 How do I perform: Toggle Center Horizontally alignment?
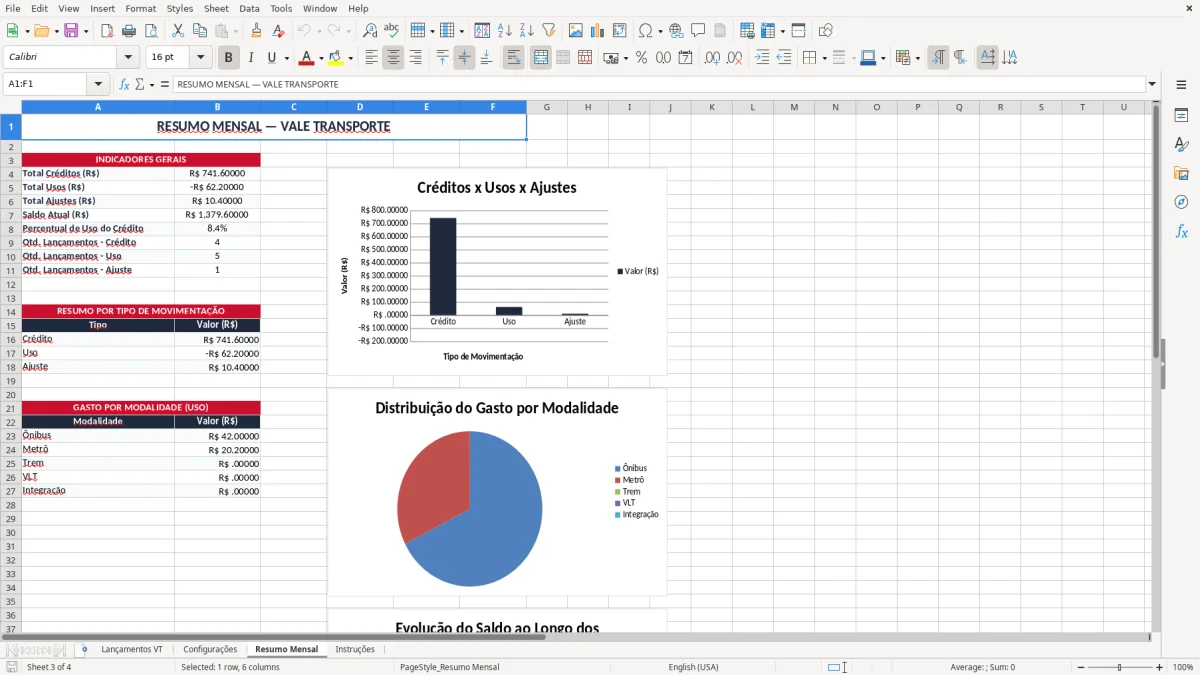tap(393, 58)
